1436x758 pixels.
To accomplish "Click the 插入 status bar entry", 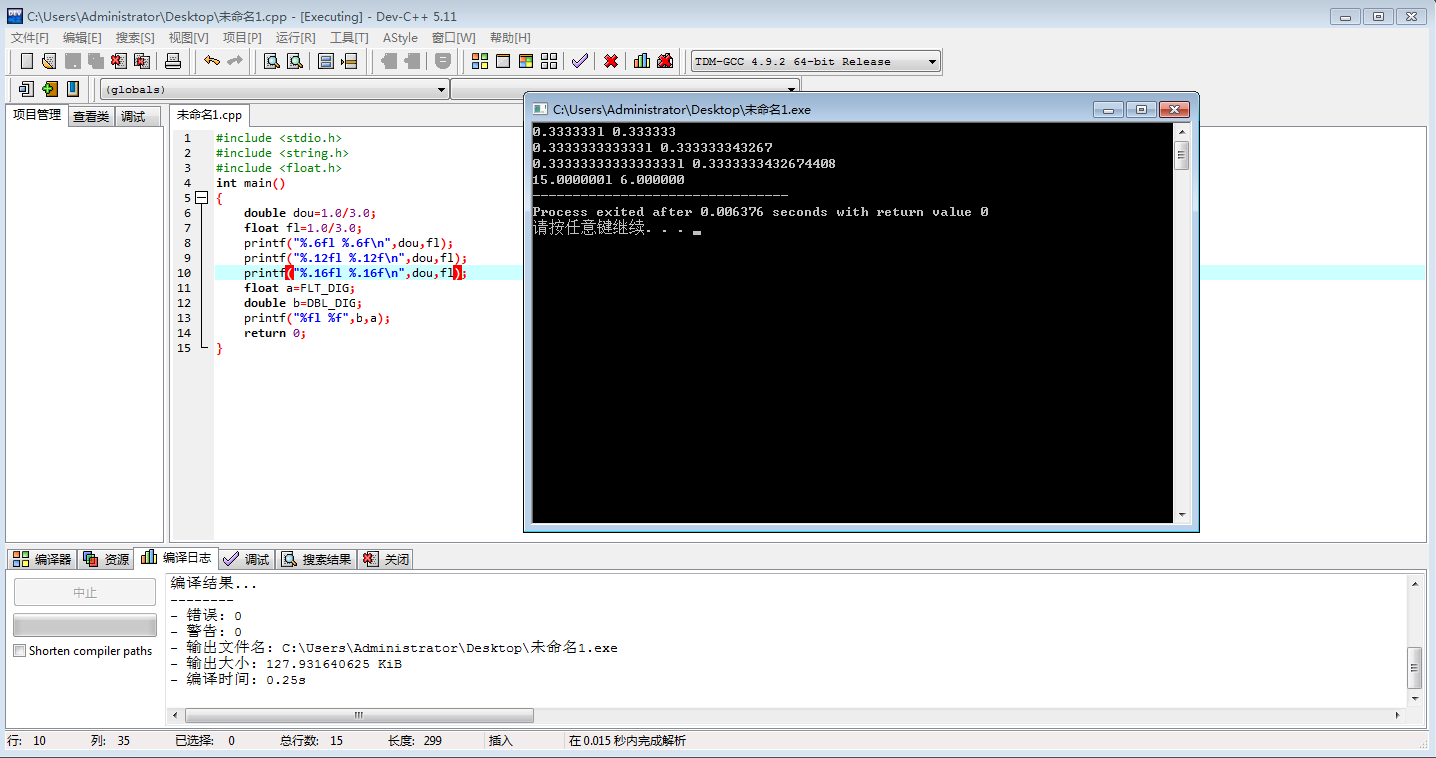I will (501, 741).
